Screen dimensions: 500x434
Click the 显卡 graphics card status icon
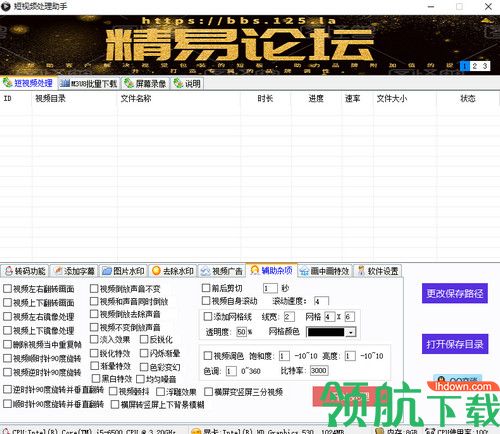196,431
